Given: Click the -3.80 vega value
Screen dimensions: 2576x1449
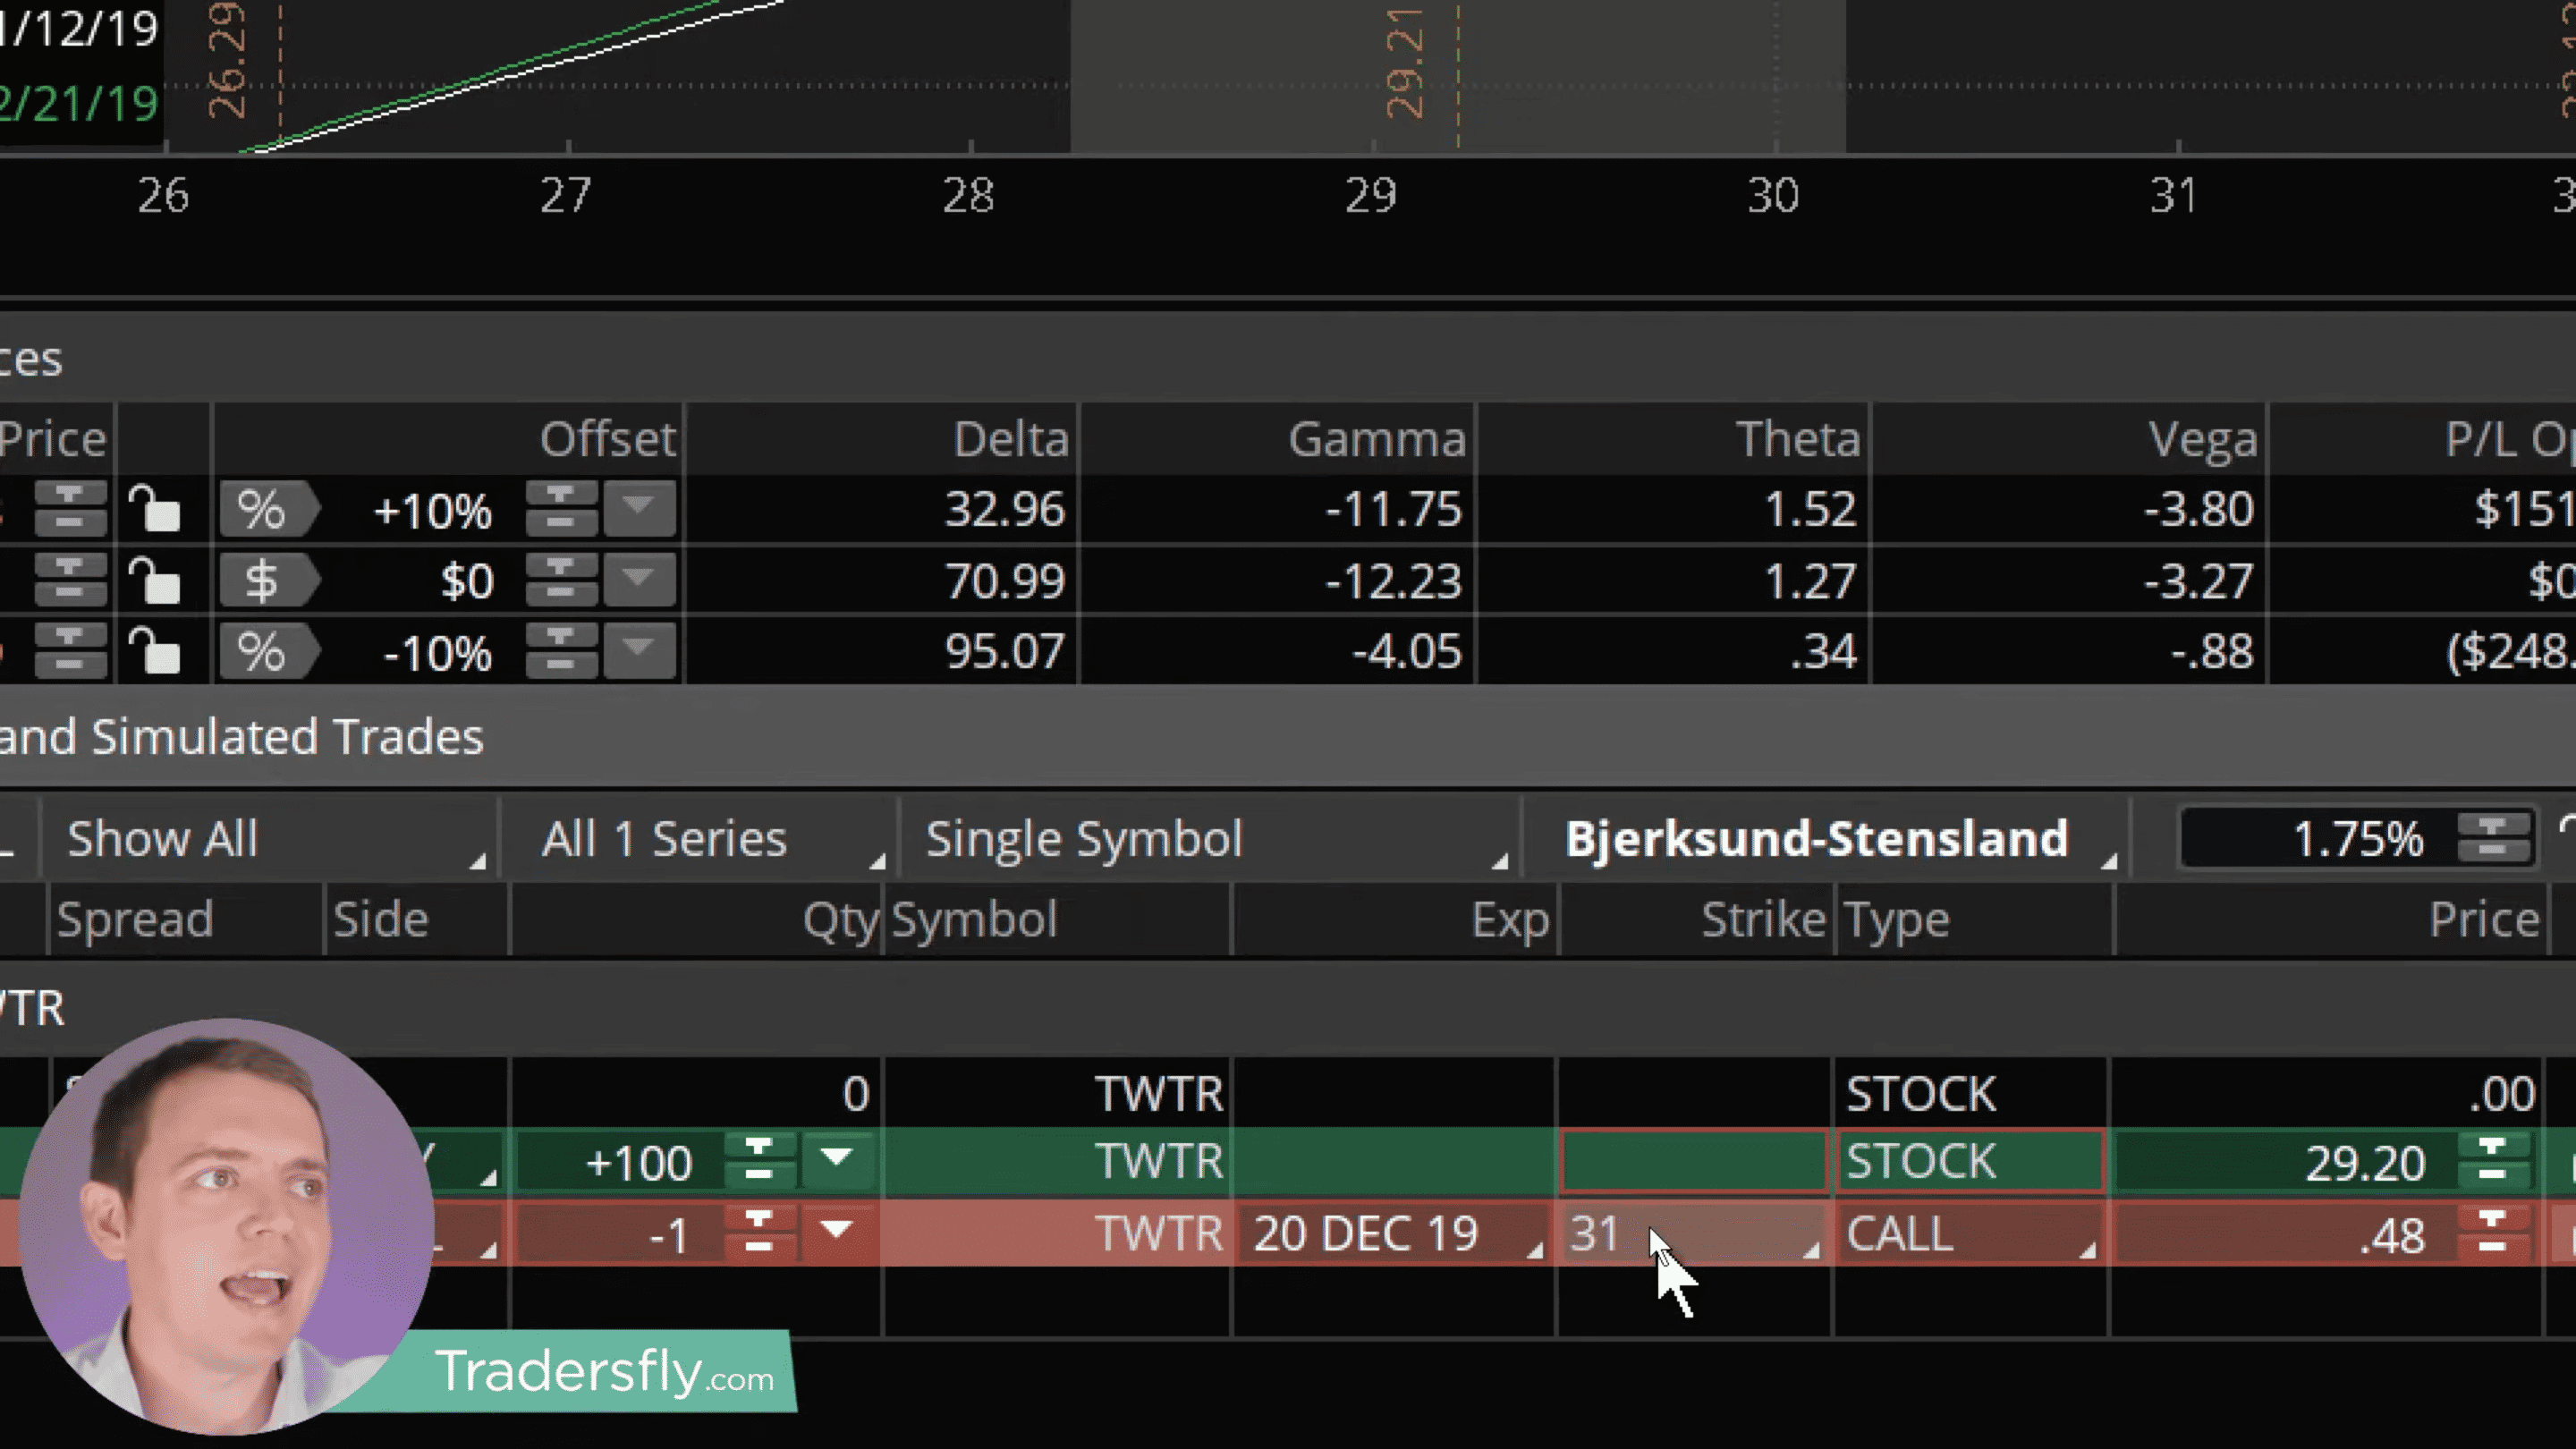Looking at the screenshot, I should (2199, 509).
